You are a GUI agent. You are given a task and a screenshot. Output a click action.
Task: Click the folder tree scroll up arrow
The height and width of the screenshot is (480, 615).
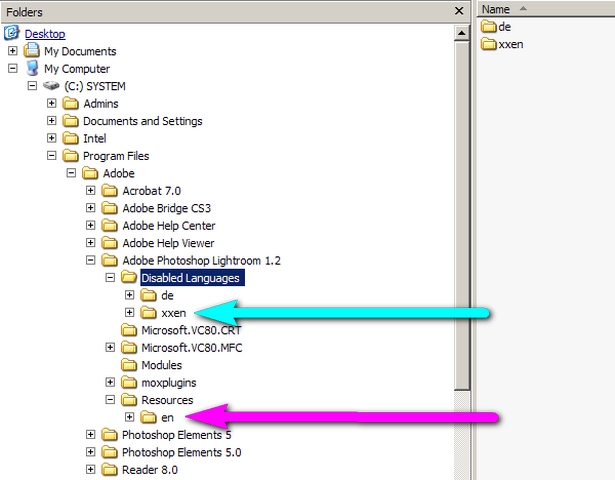(462, 33)
